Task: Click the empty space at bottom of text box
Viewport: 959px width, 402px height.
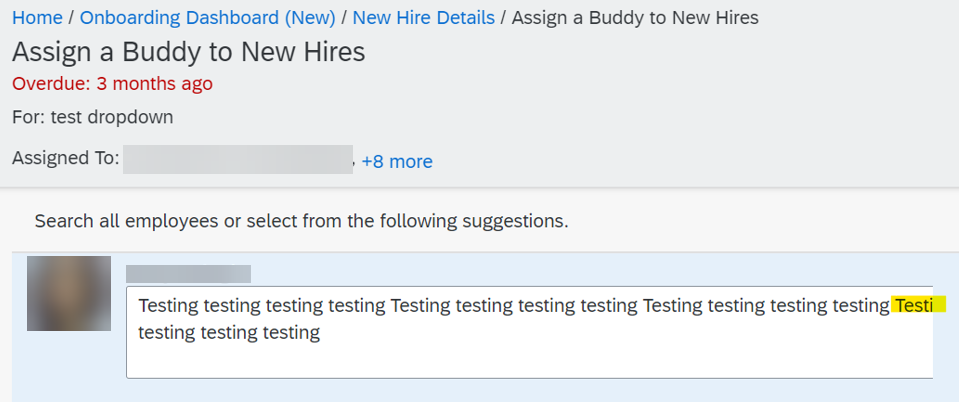Action: point(529,362)
